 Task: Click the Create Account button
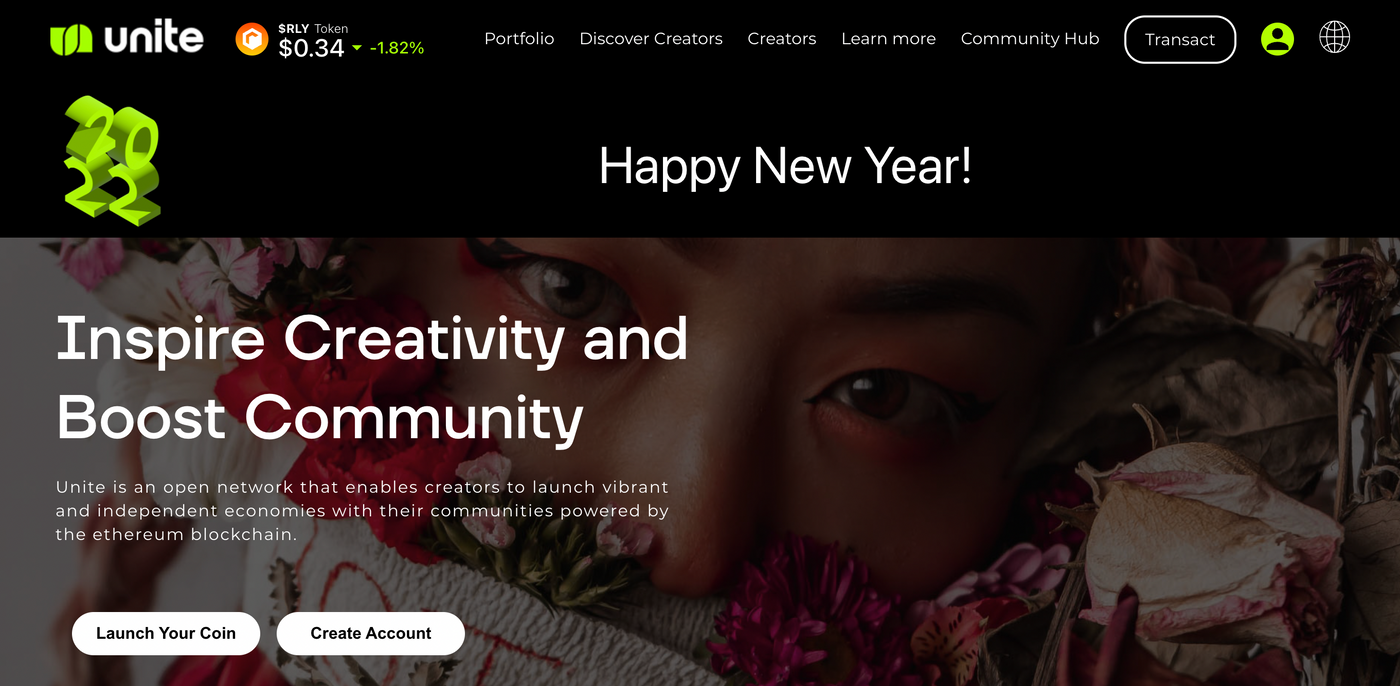pyautogui.click(x=371, y=633)
